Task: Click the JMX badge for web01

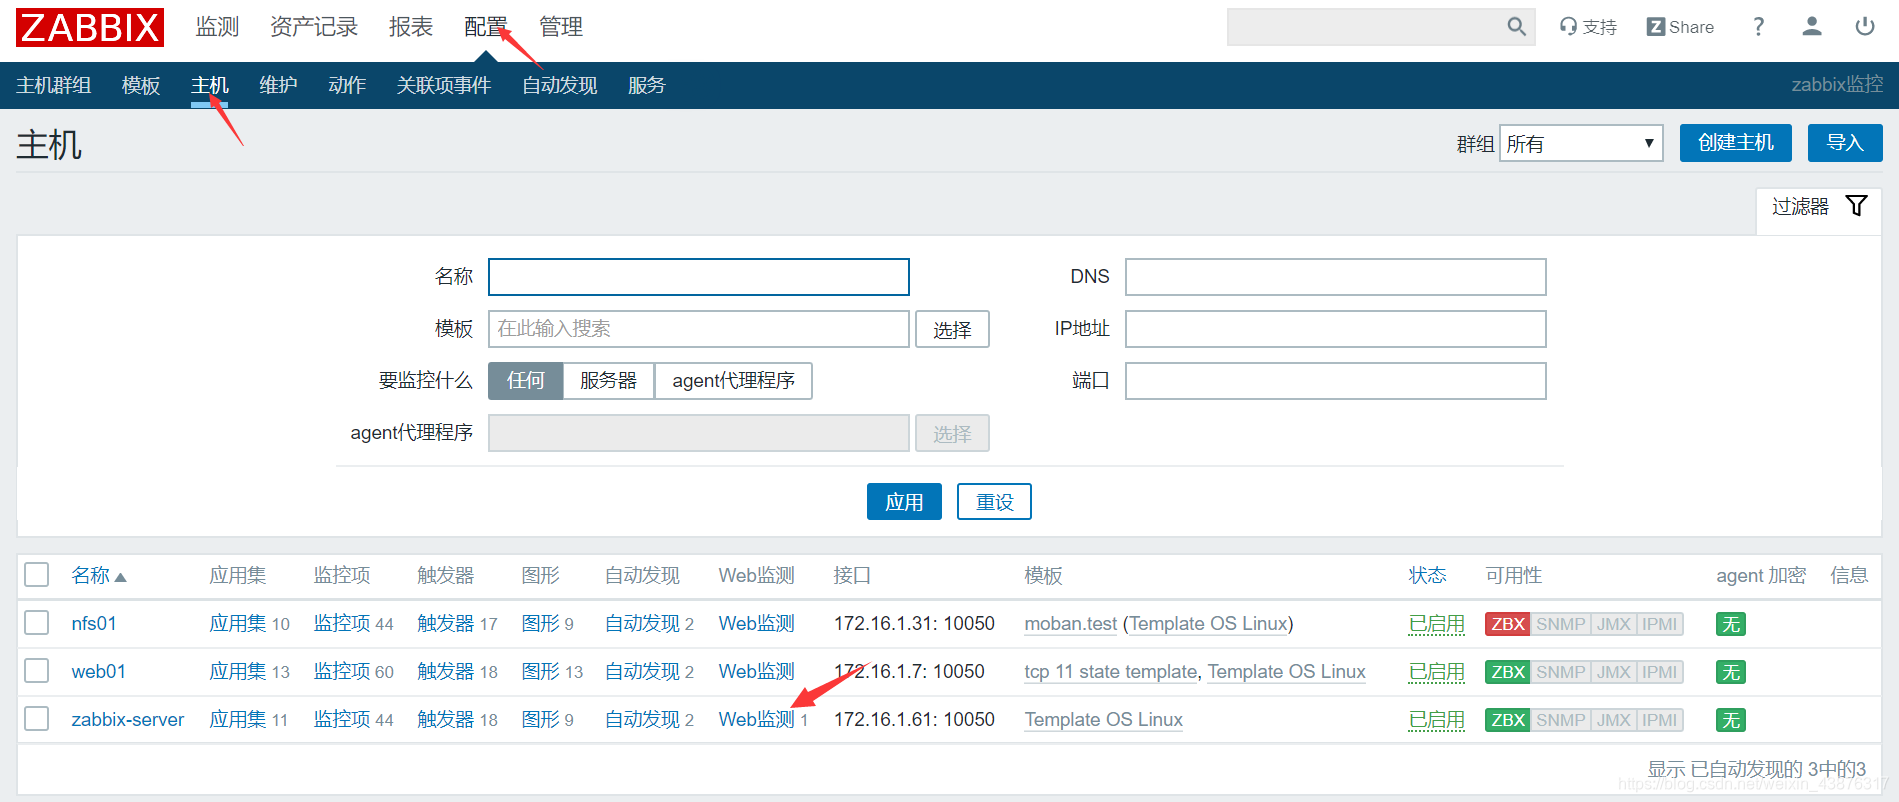Action: (x=1613, y=672)
